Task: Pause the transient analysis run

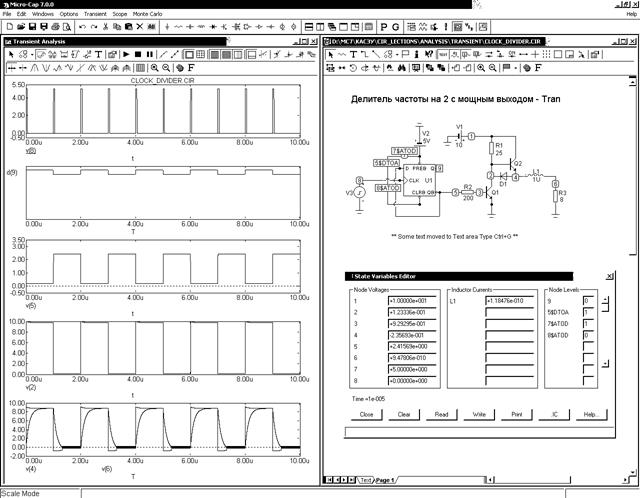Action: 149,54
